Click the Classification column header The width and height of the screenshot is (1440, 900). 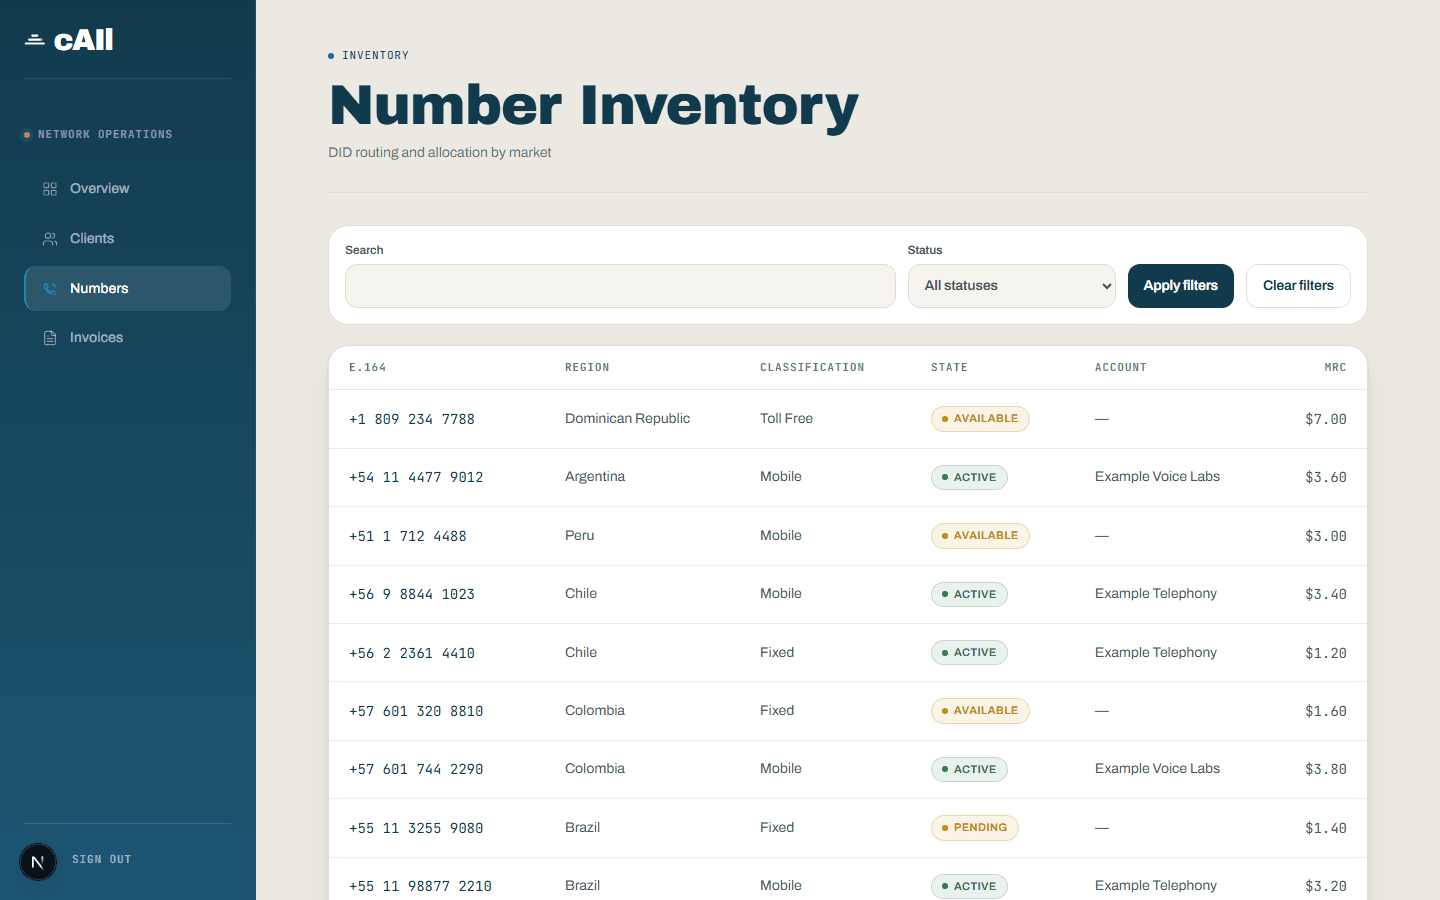pyautogui.click(x=812, y=368)
